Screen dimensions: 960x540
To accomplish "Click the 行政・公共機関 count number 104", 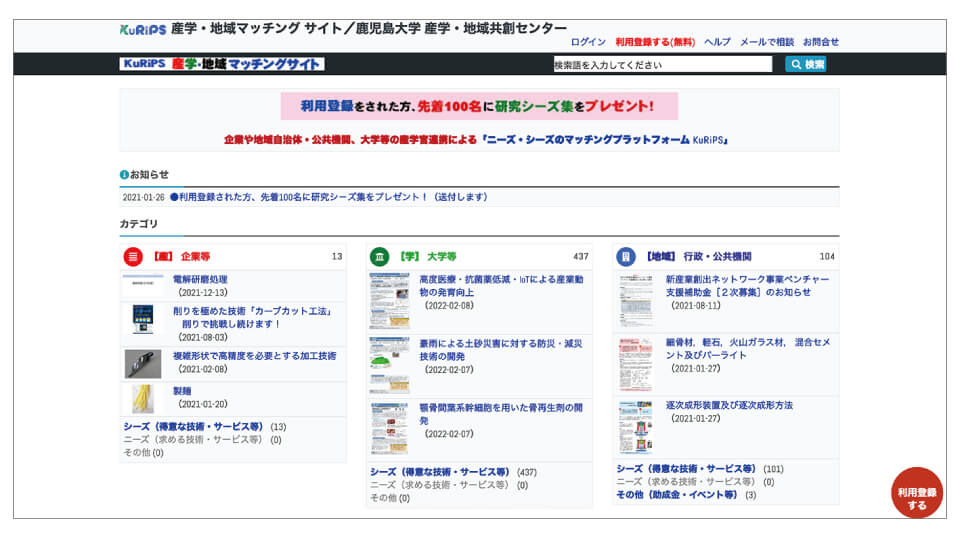I will click(827, 257).
